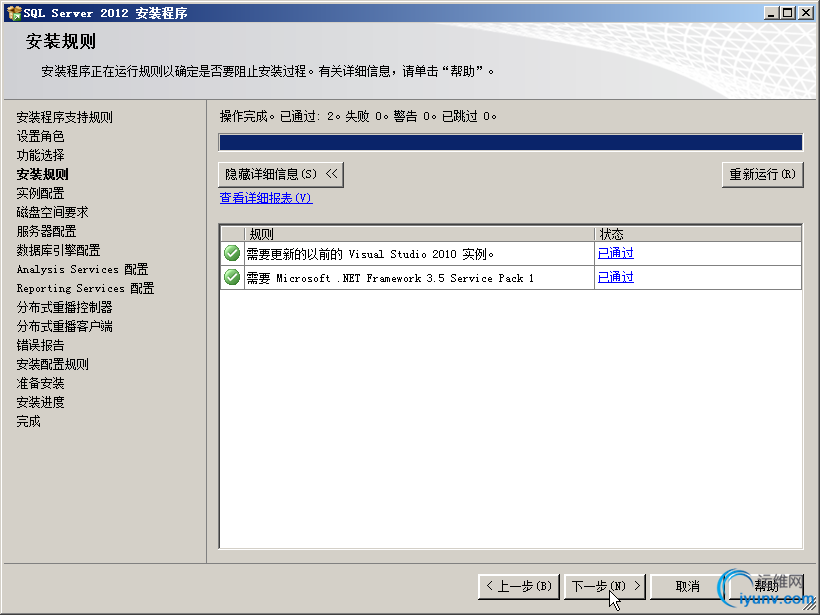
Task: Minimize the SQL Server 2012 setup window
Action: click(771, 13)
